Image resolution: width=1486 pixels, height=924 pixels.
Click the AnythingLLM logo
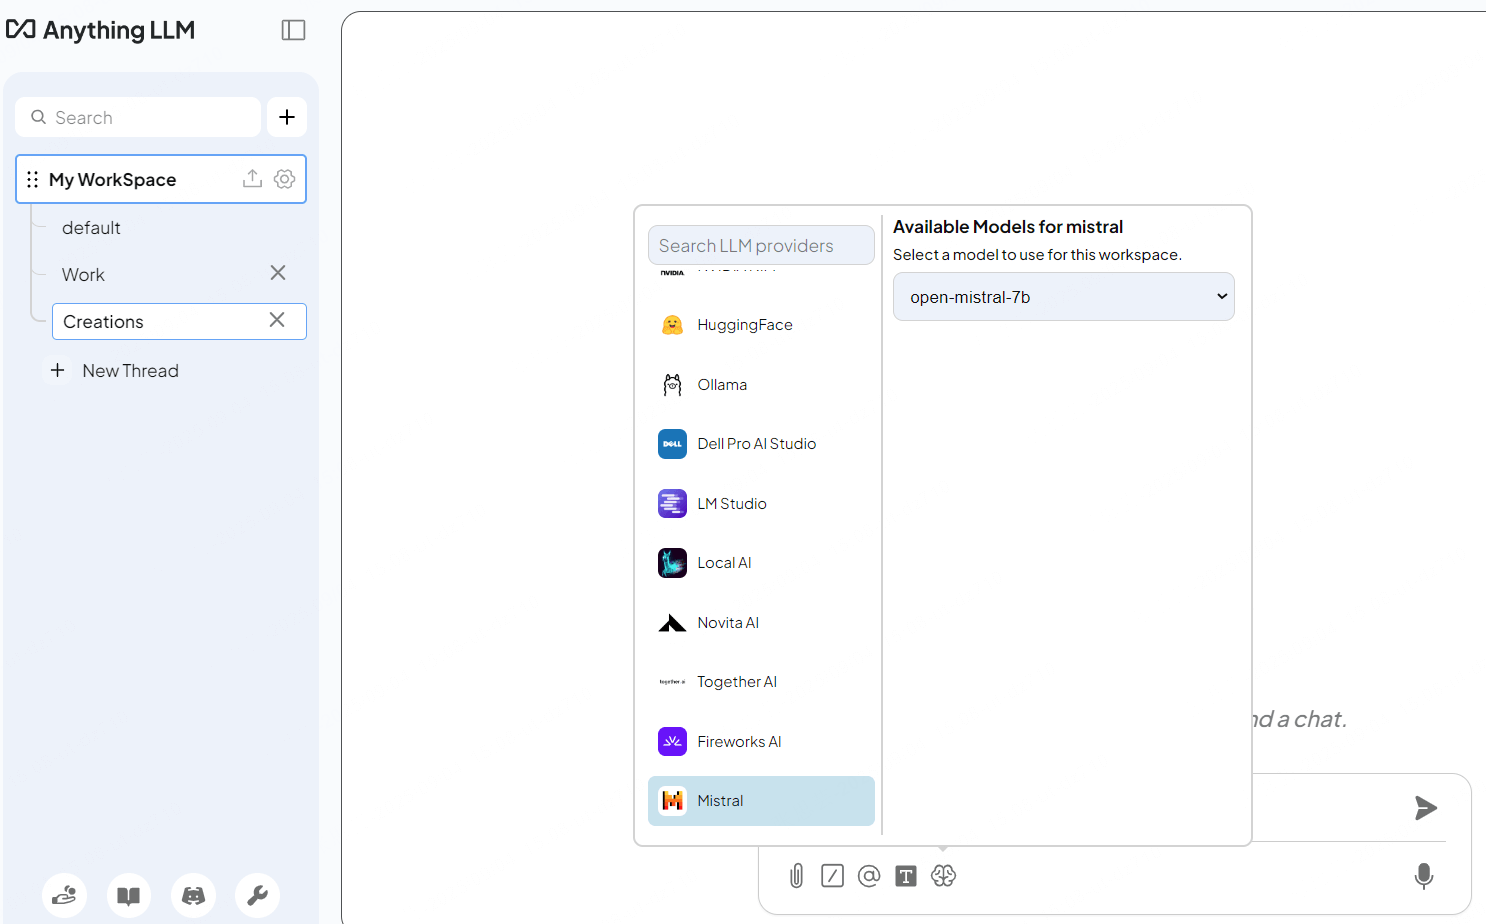(100, 30)
